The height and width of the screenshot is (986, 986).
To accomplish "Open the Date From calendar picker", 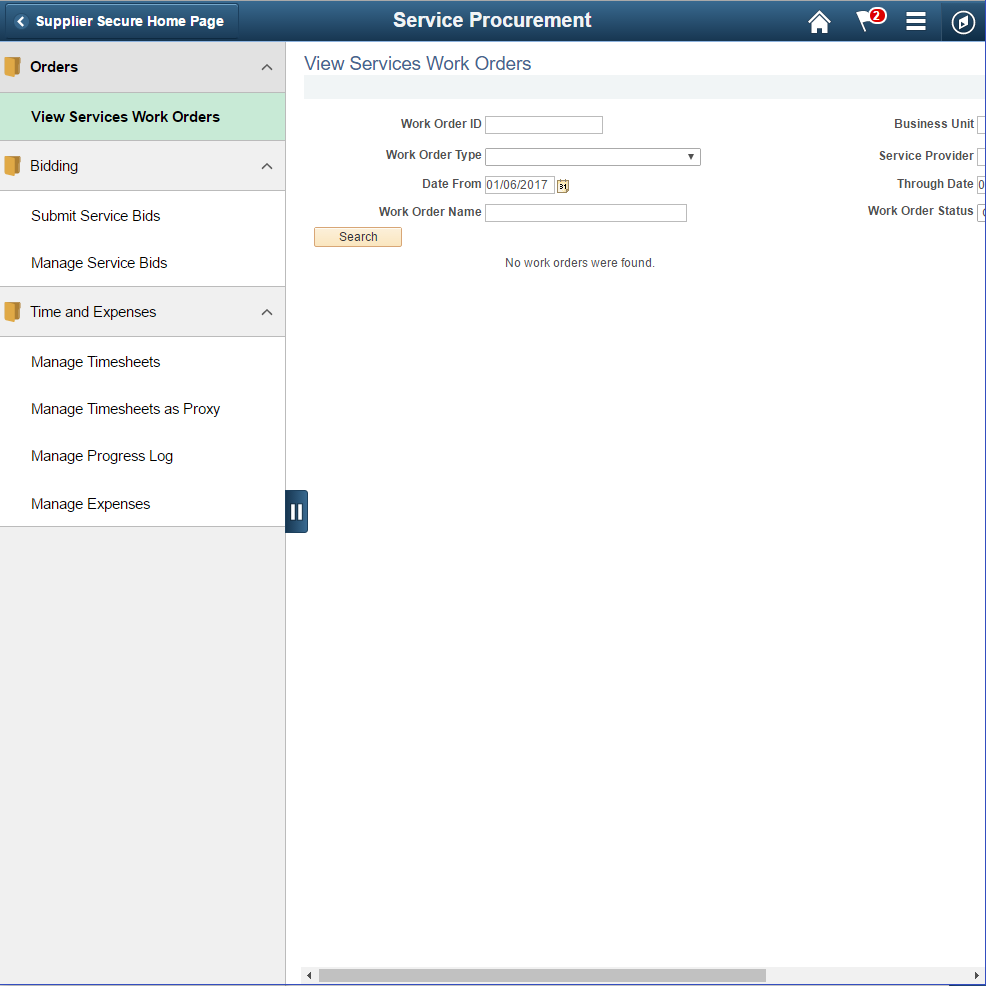I will (x=563, y=186).
